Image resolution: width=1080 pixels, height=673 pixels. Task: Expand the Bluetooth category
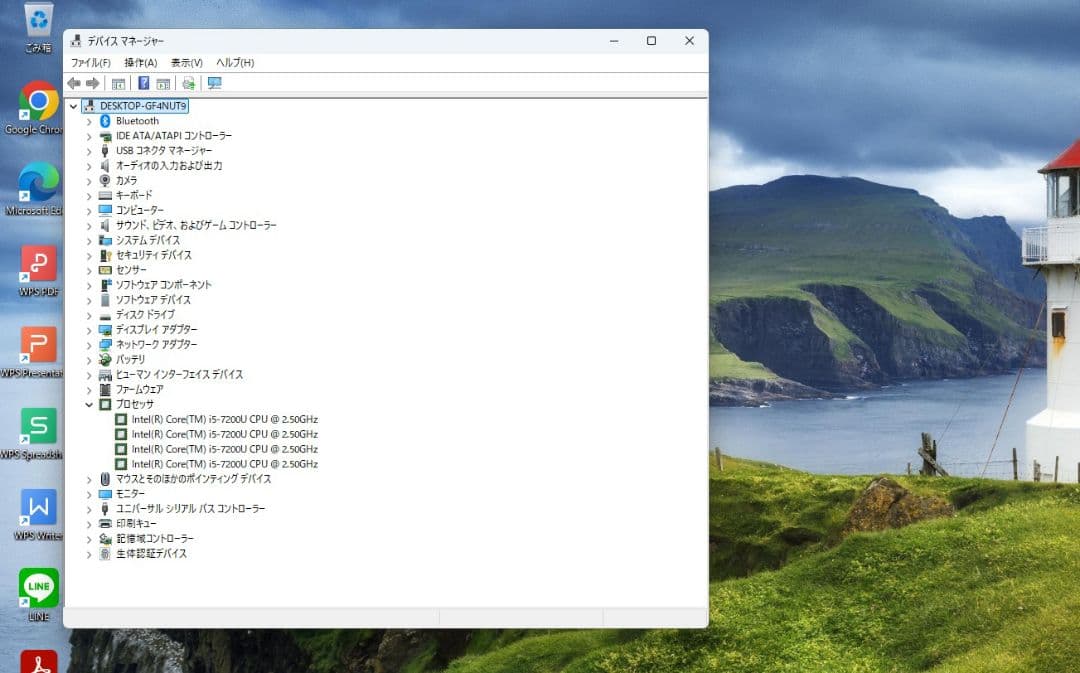[89, 121]
